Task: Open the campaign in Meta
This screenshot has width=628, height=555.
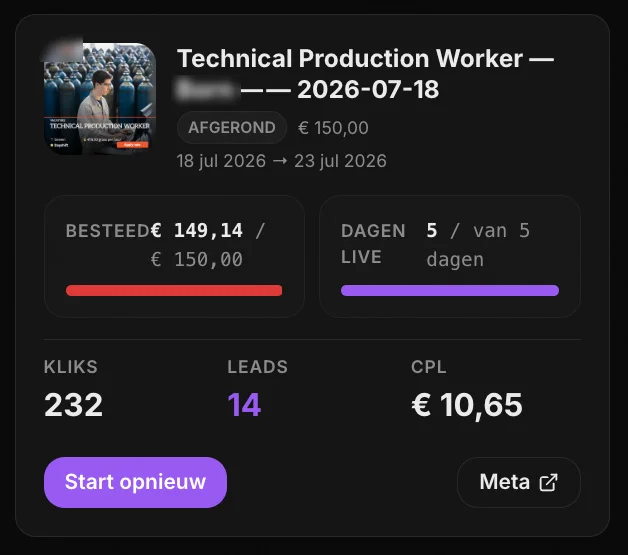Action: point(519,482)
